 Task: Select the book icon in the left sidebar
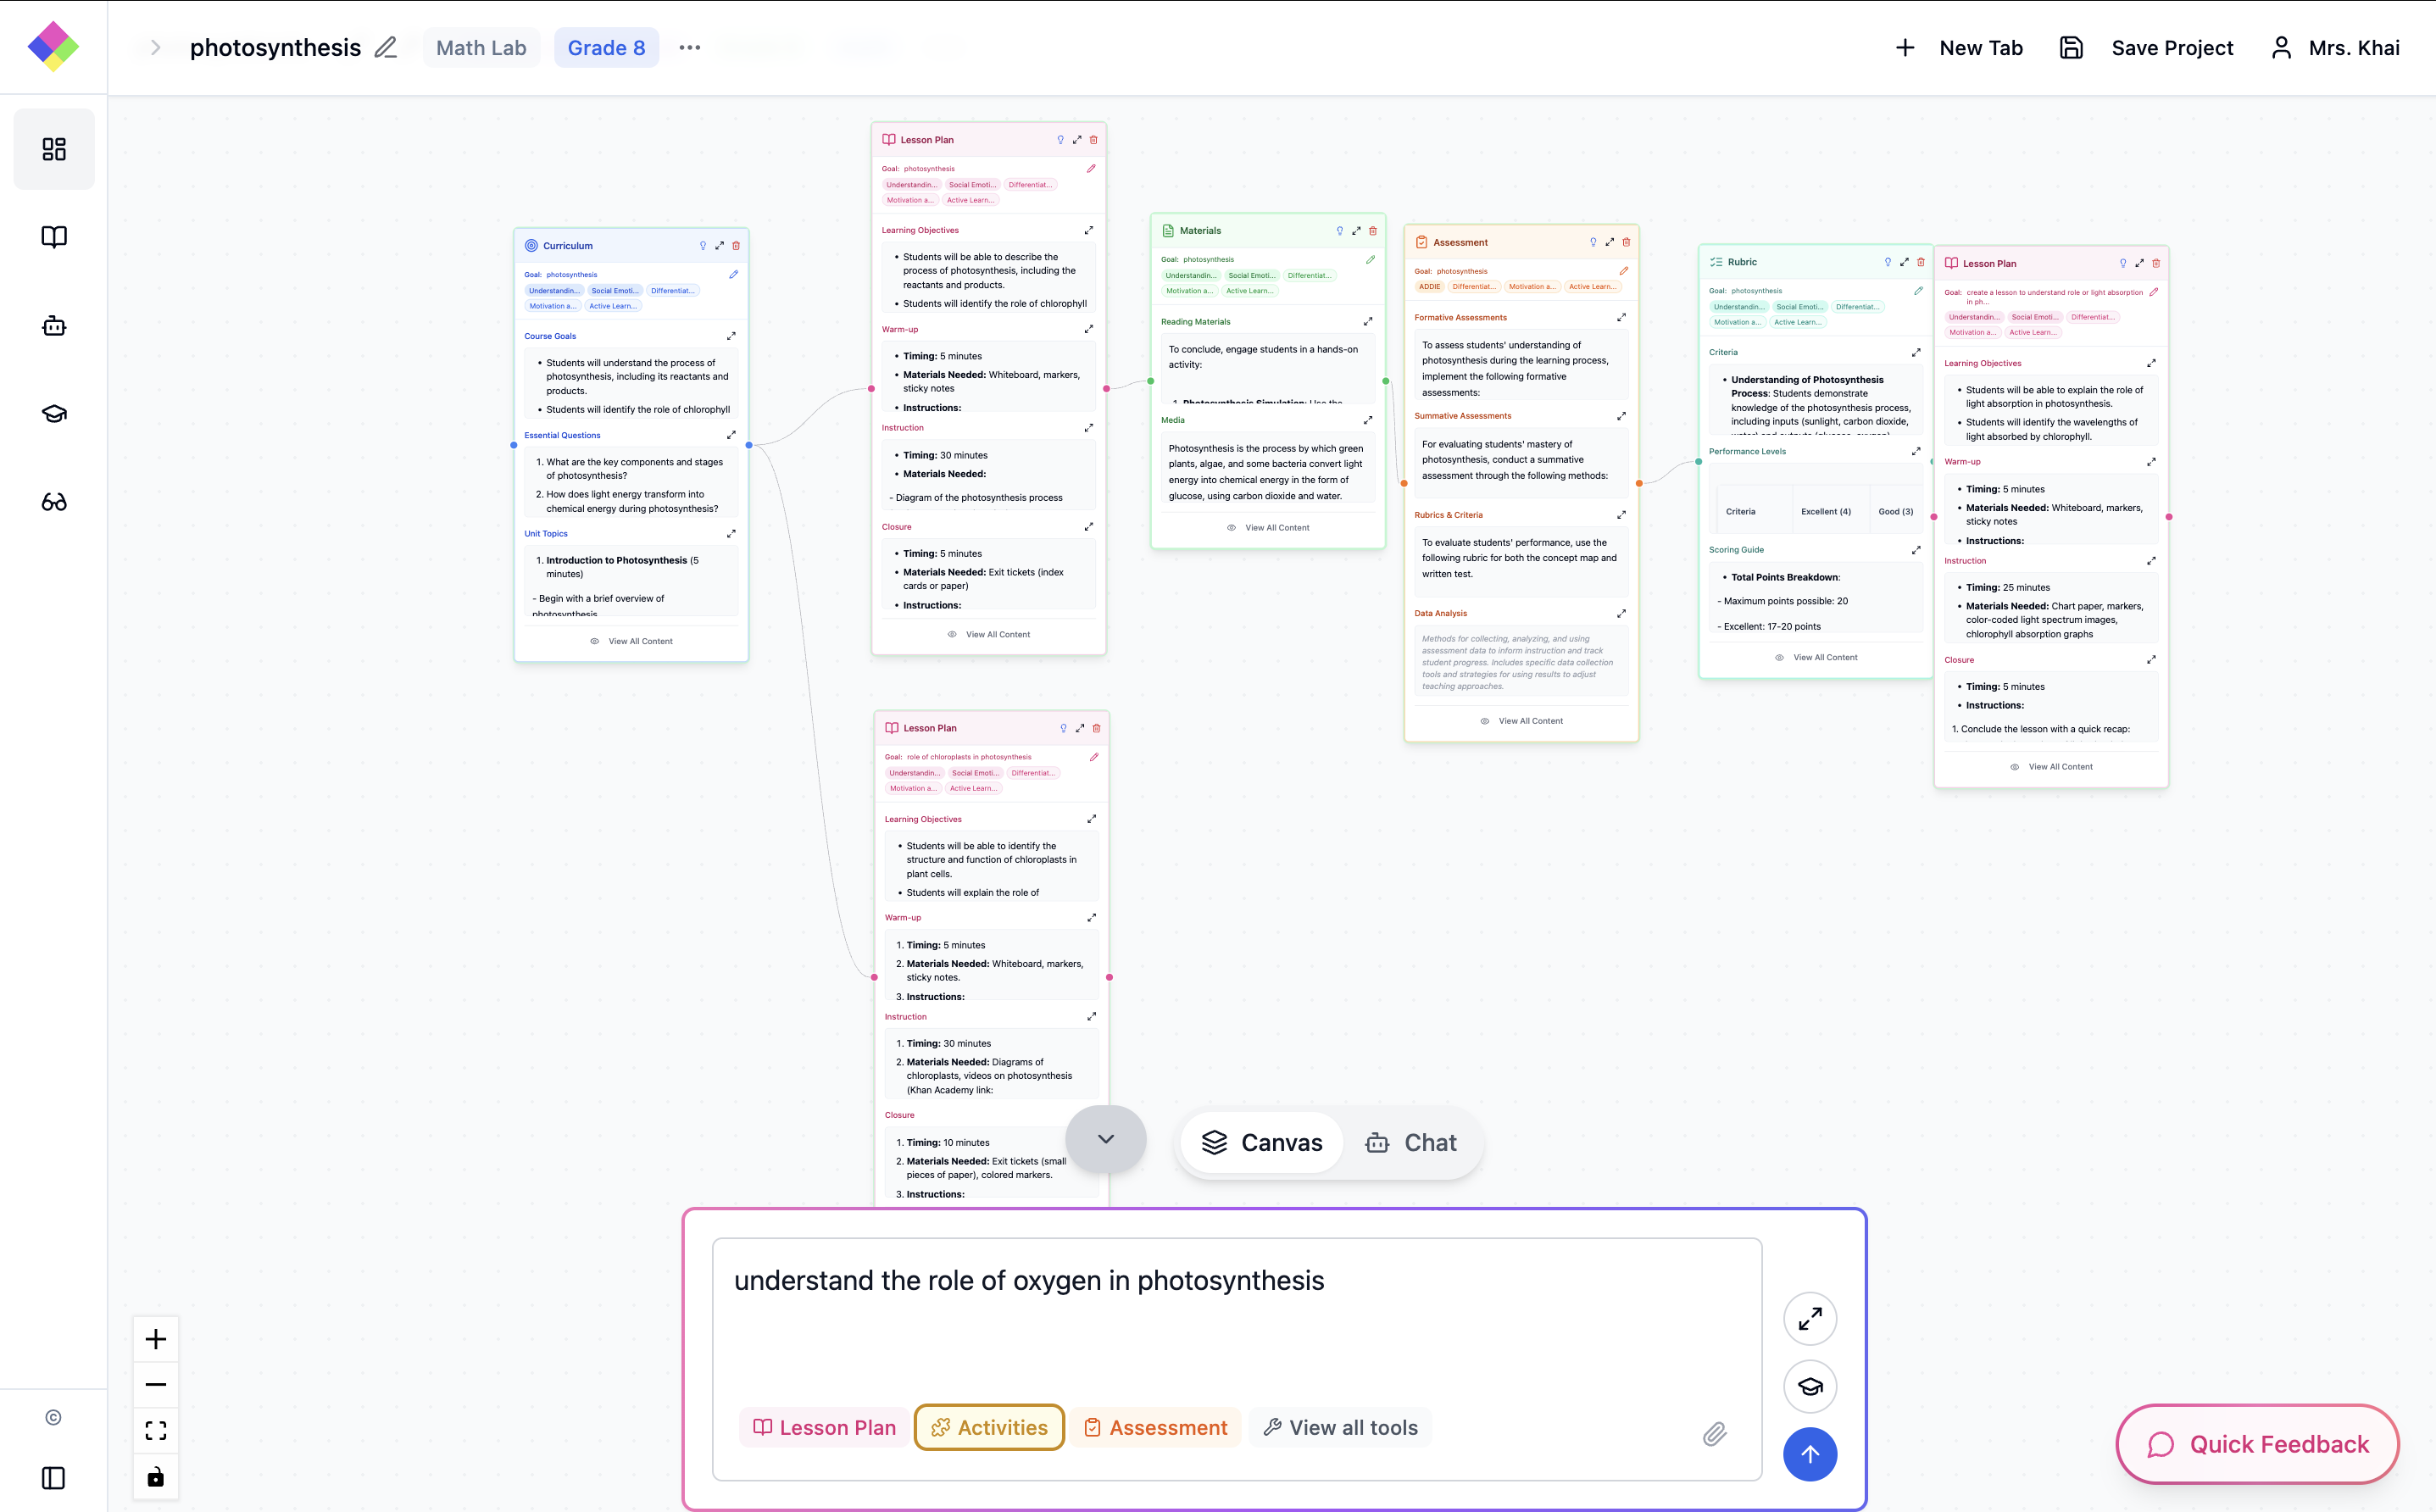click(x=53, y=236)
